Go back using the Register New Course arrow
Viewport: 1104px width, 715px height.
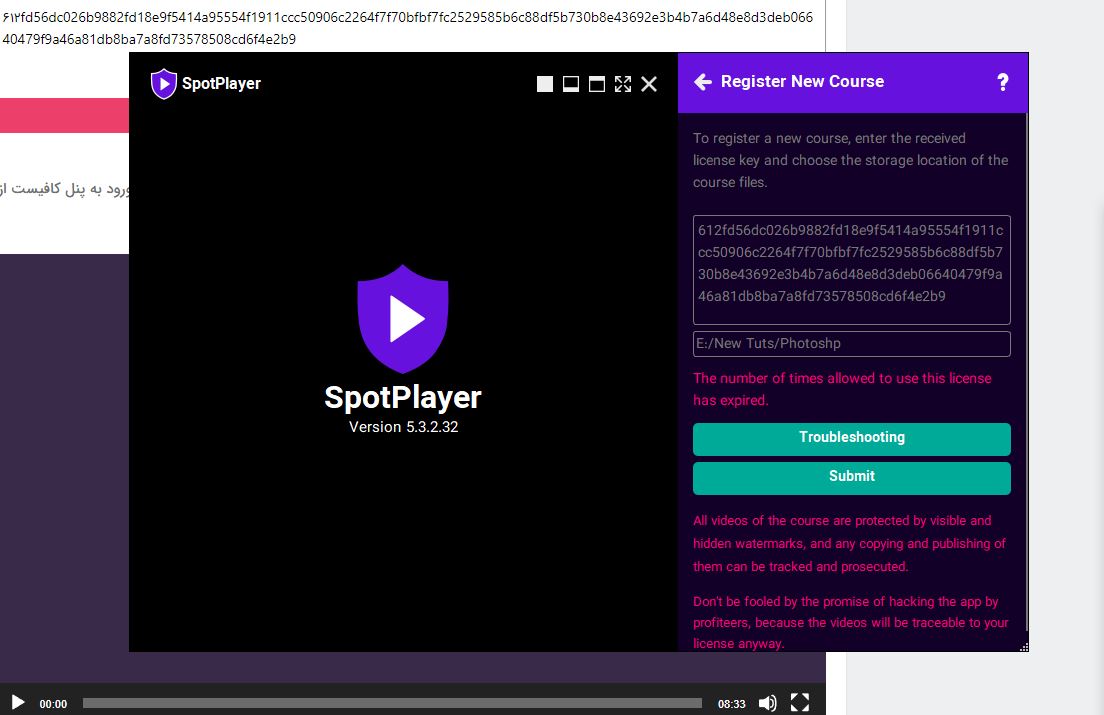703,82
